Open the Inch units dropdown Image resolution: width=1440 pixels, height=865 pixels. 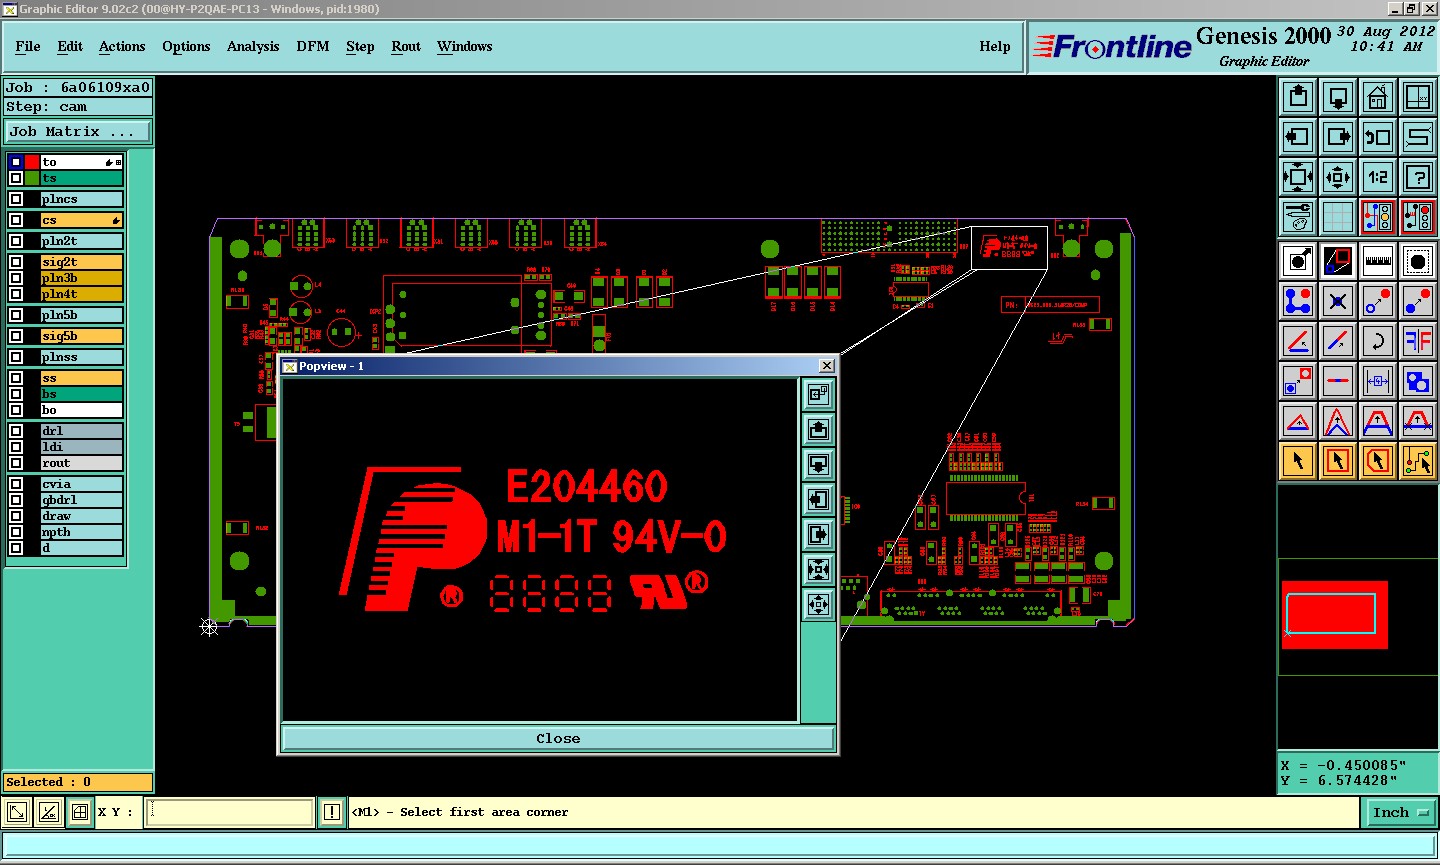pos(1400,813)
